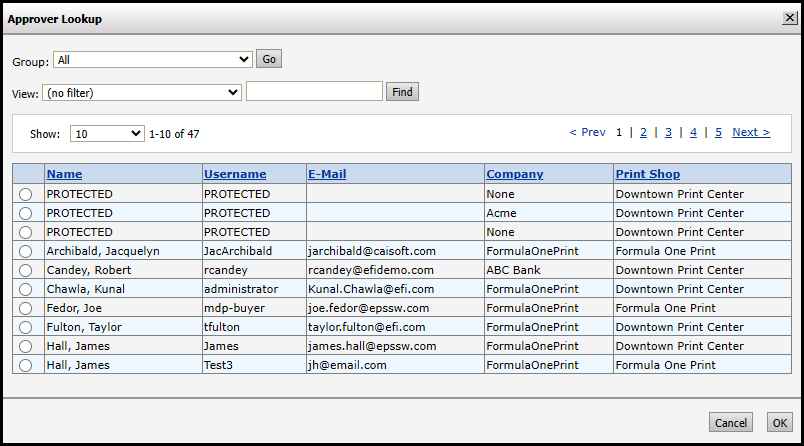Select radio button for Fedor, Joe
The image size is (804, 446).
point(26,308)
